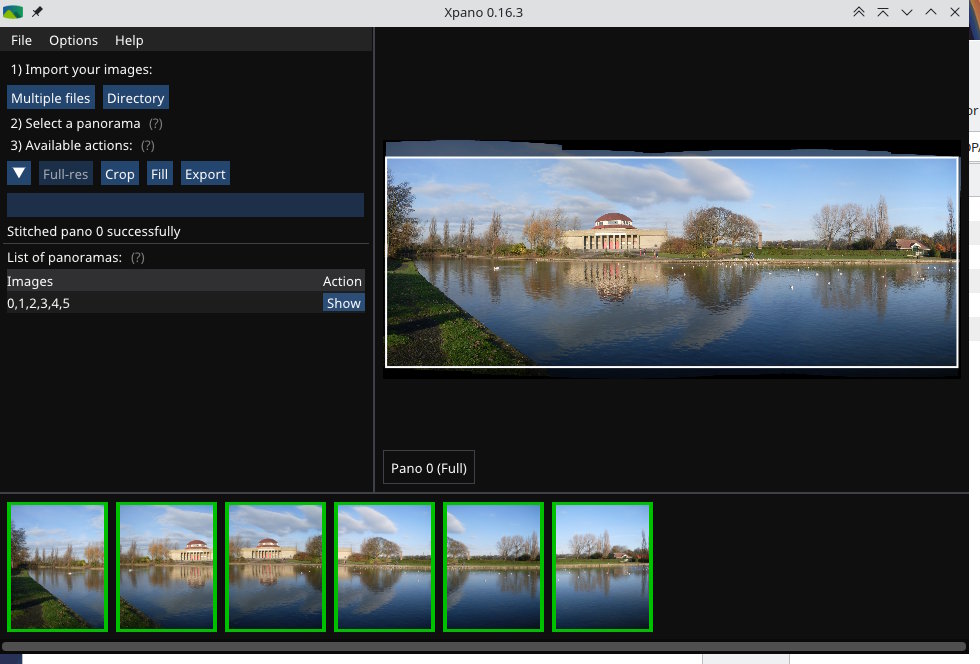Screen dimensions: 980x664
Task: Open the Help menu
Action: [129, 40]
